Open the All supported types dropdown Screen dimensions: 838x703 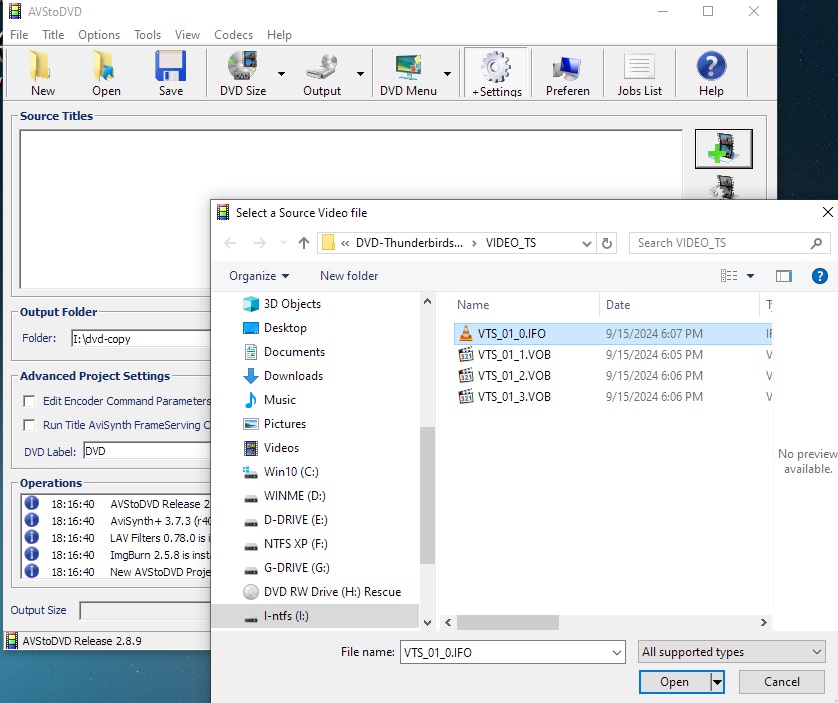pyautogui.click(x=731, y=652)
